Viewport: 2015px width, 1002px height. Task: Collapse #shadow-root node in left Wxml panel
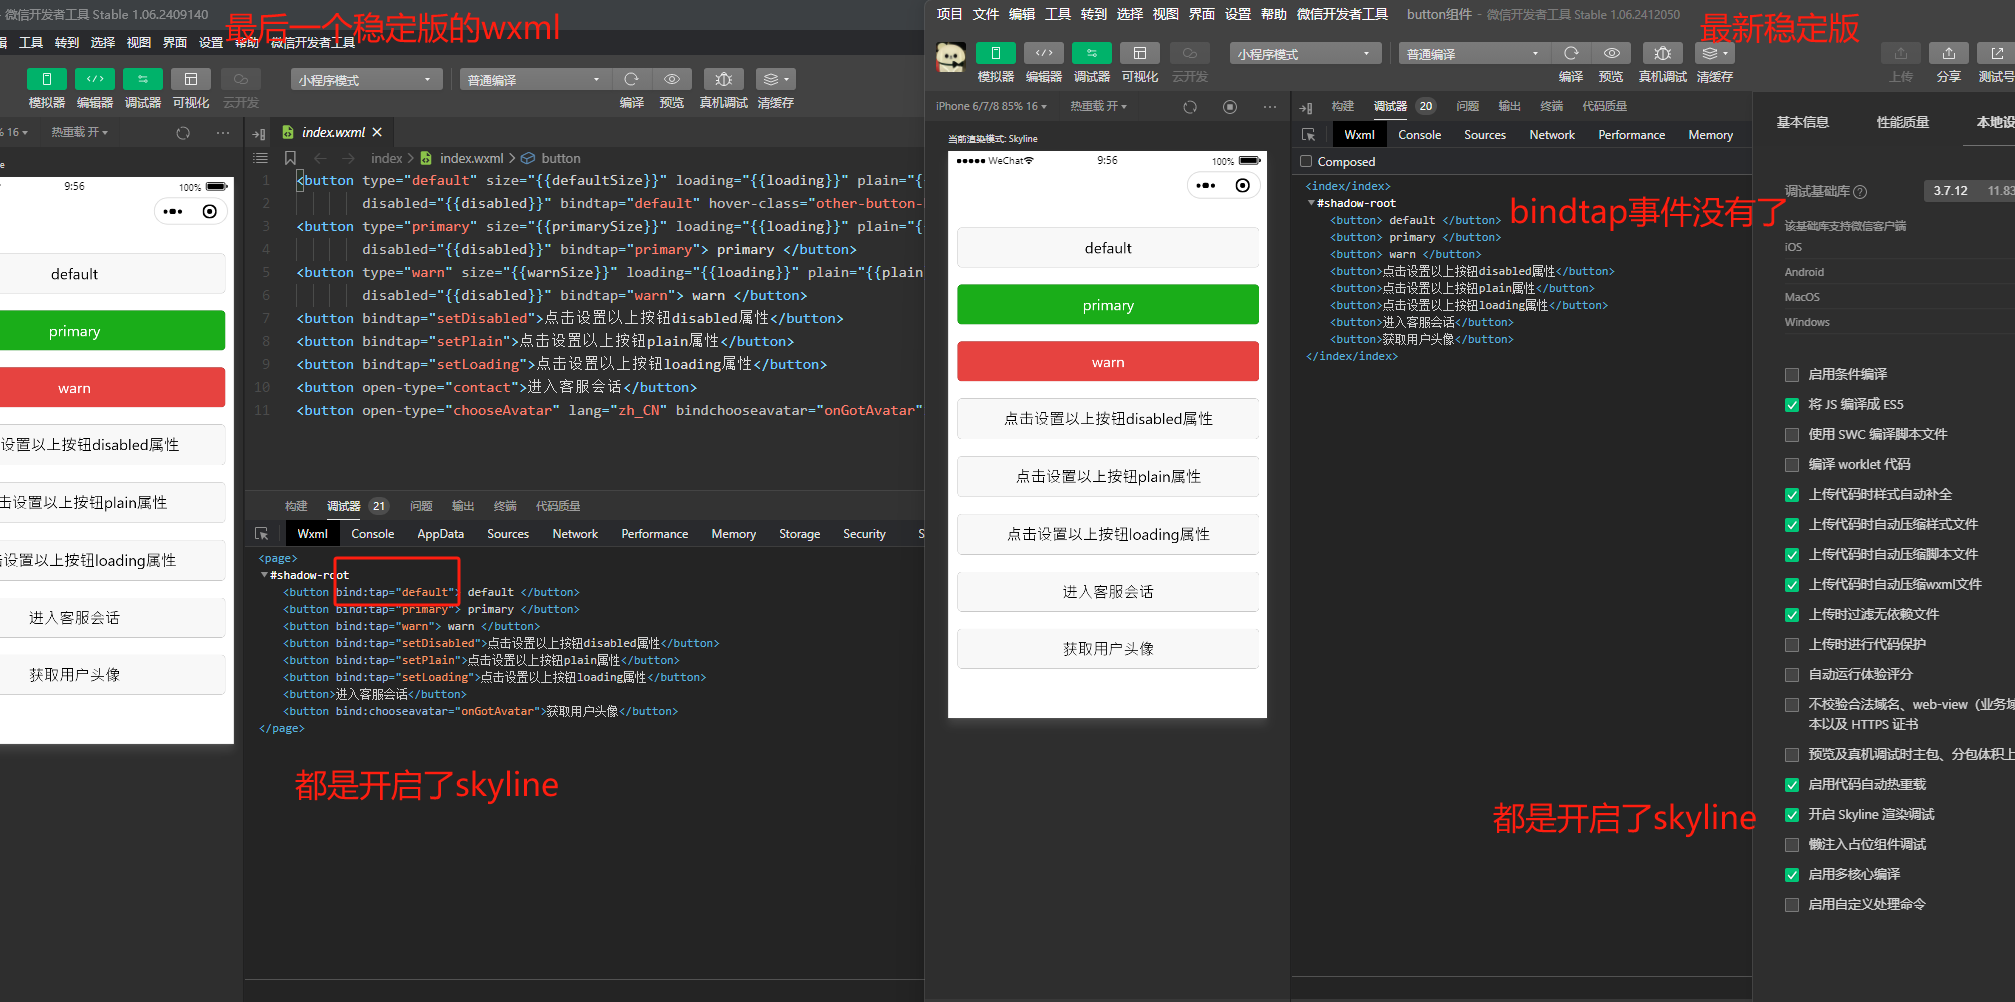point(264,575)
